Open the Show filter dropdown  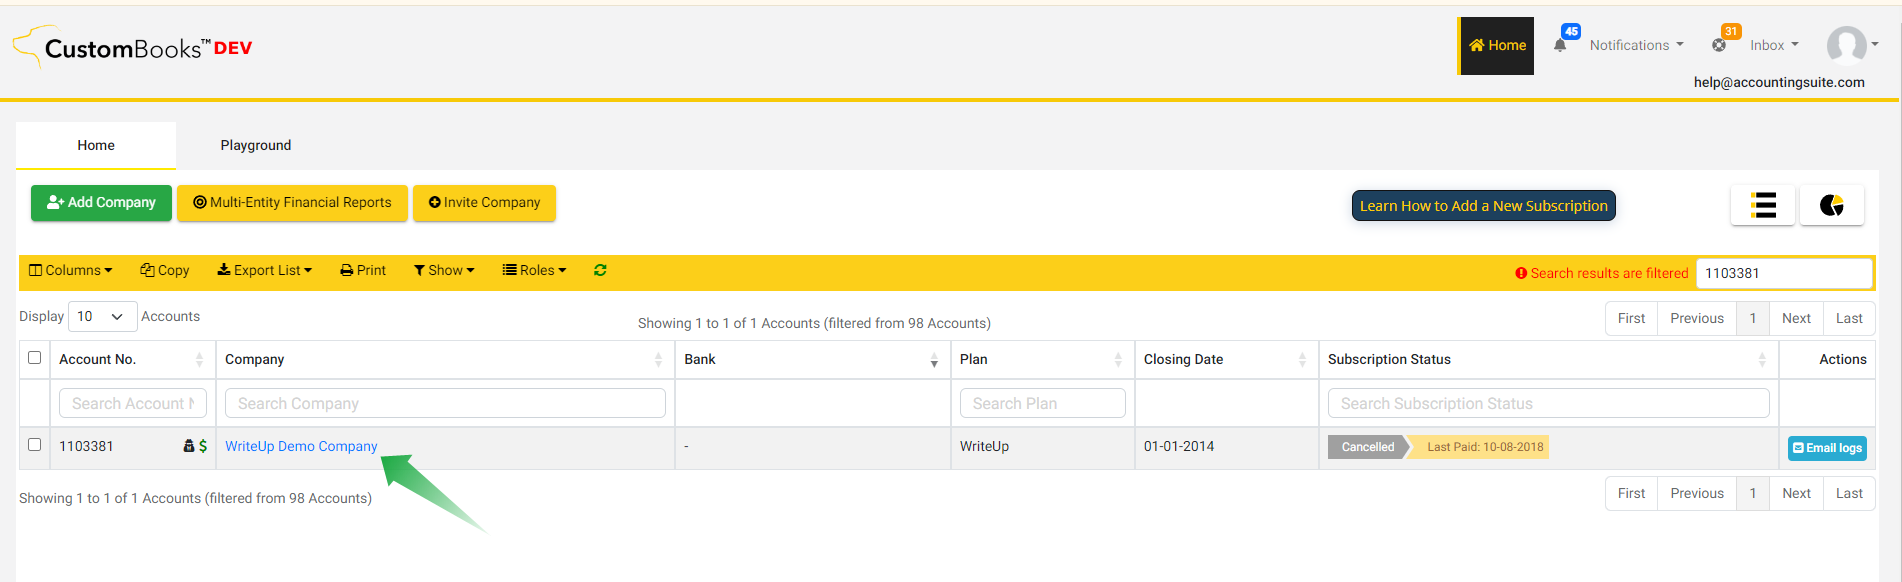point(444,270)
